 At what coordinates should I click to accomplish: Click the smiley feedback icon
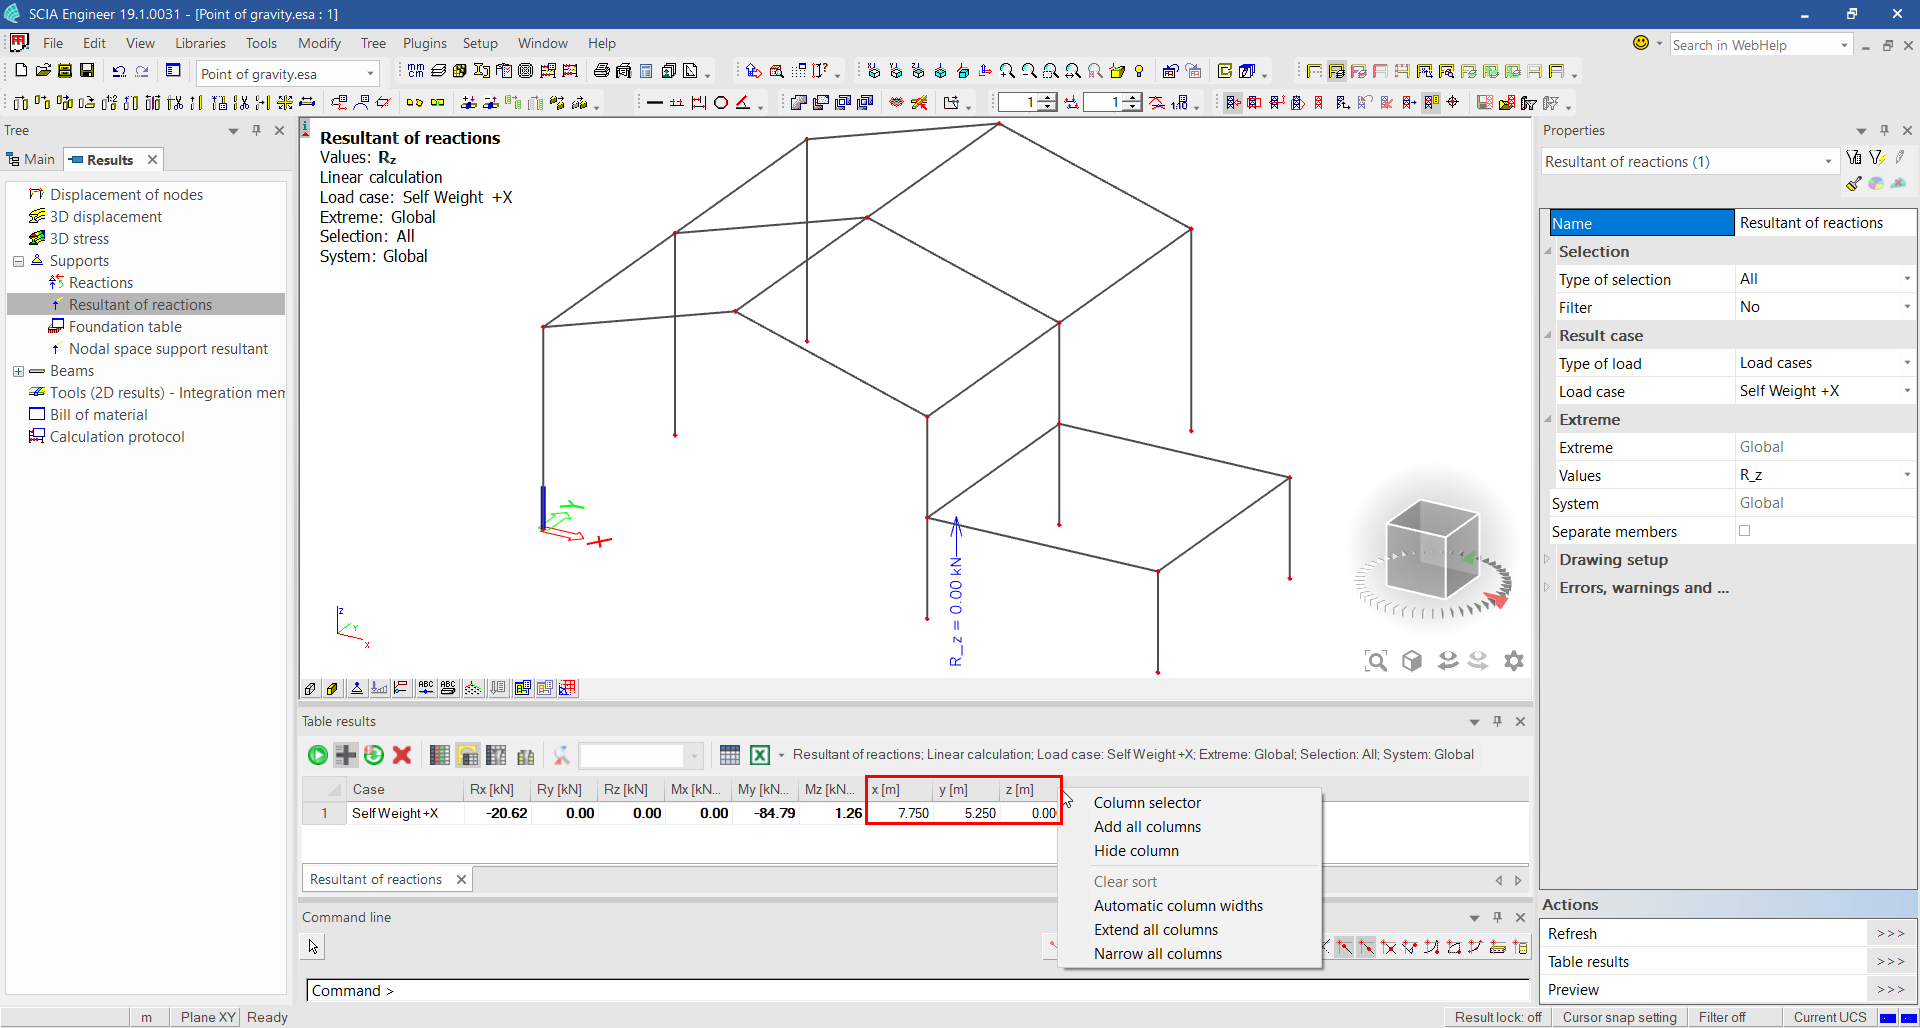[x=1641, y=43]
